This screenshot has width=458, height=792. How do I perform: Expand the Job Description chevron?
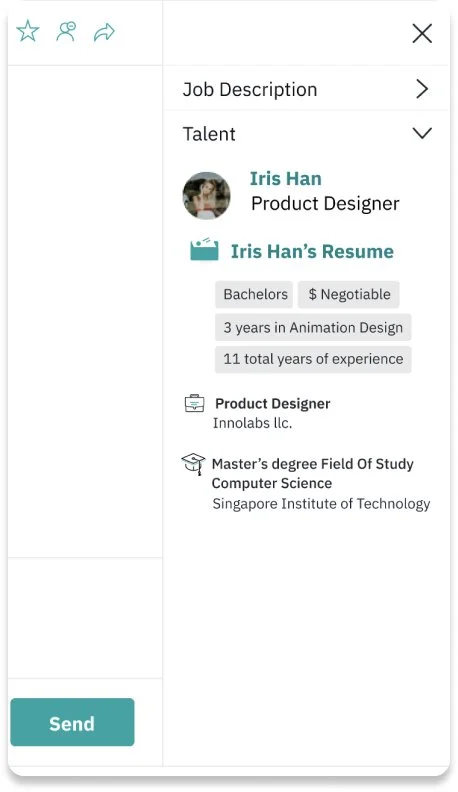[422, 89]
